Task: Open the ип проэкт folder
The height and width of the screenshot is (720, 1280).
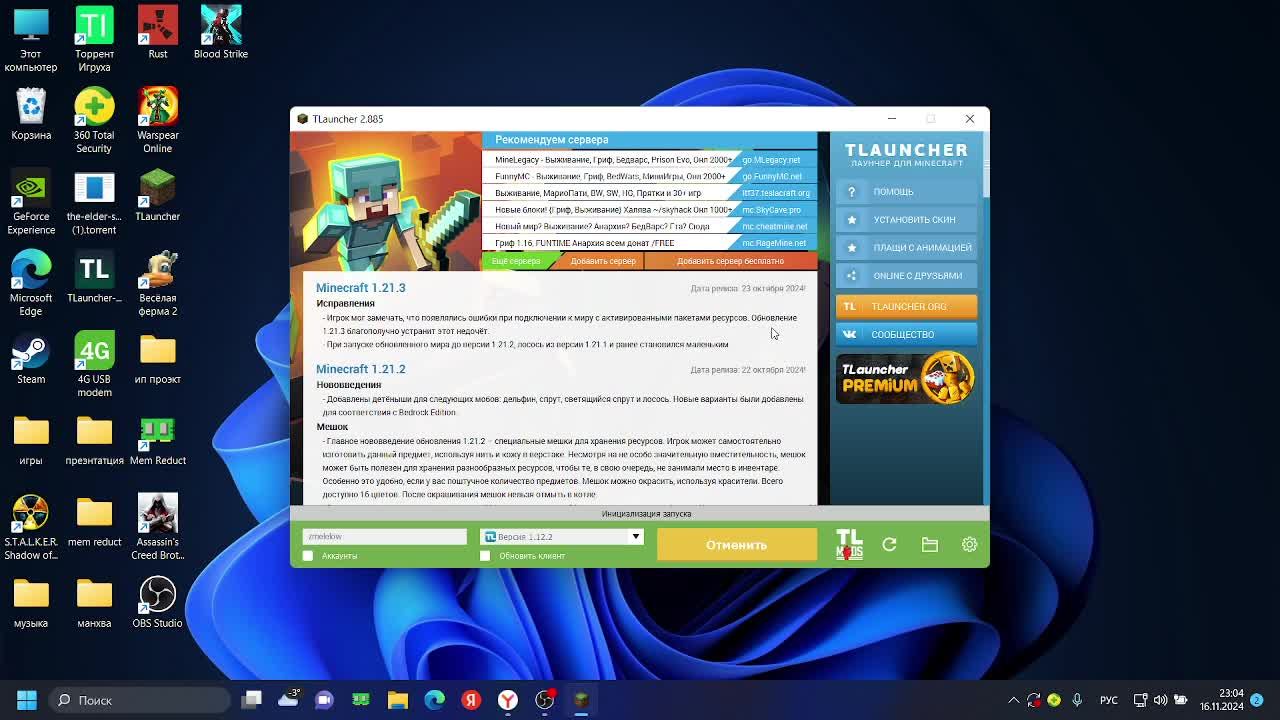Action: click(157, 358)
